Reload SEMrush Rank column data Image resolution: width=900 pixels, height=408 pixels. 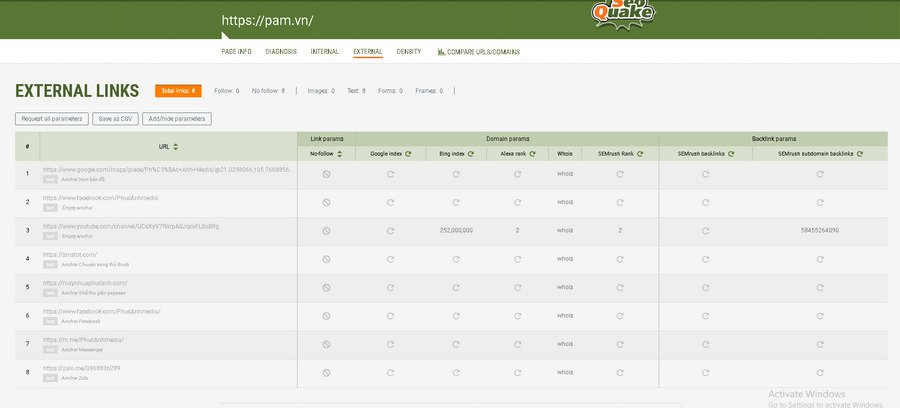639,154
